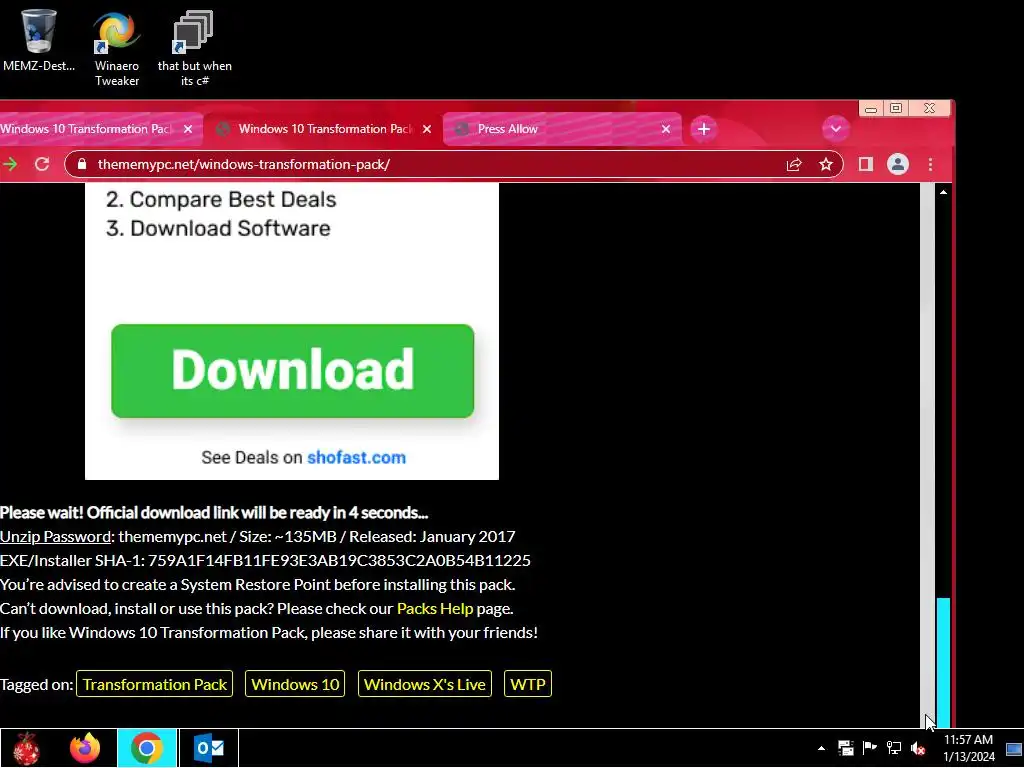Show hidden system tray icons

point(821,748)
